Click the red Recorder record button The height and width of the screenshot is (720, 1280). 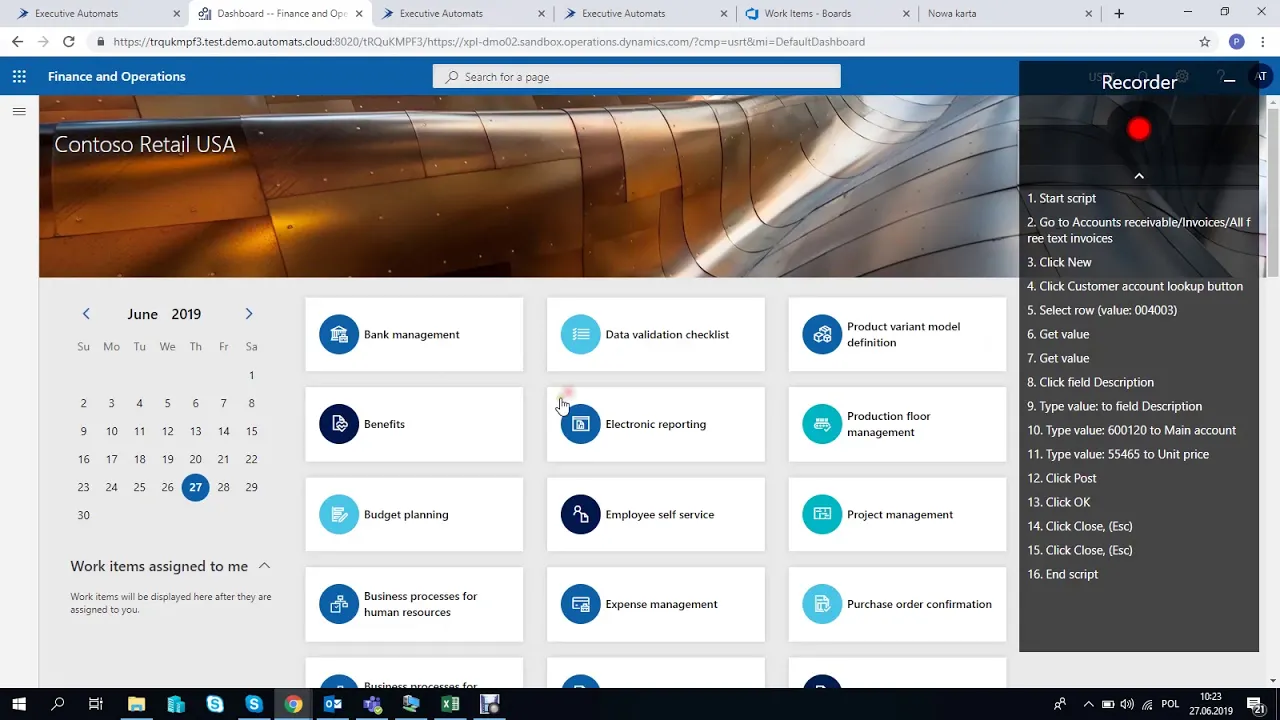1138,128
